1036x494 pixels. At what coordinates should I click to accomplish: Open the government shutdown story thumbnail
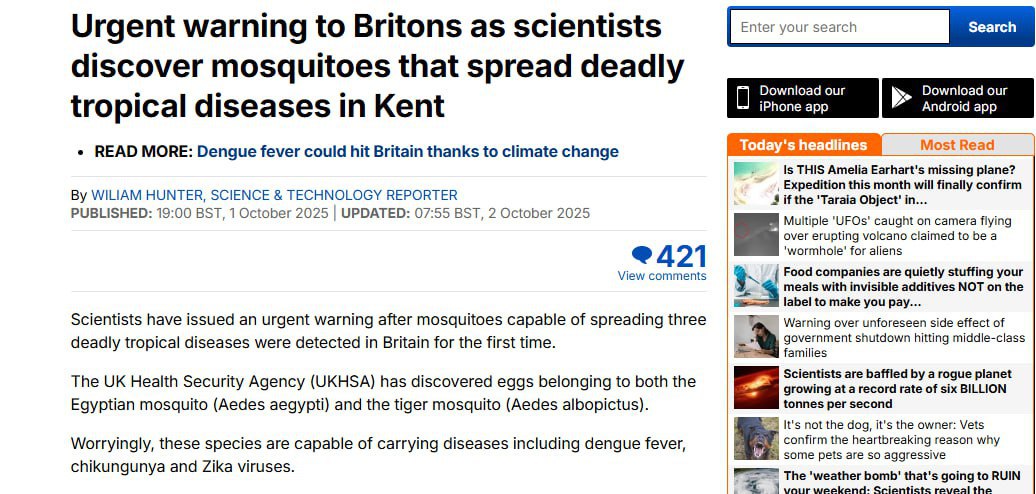(756, 337)
